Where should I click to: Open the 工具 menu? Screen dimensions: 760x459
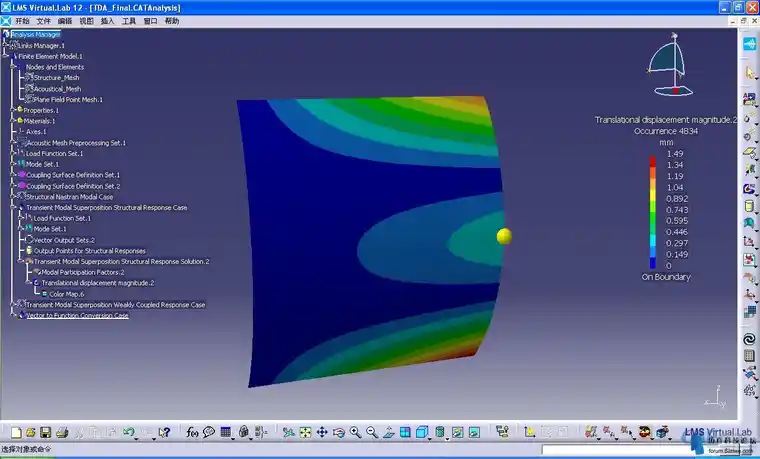pos(129,21)
